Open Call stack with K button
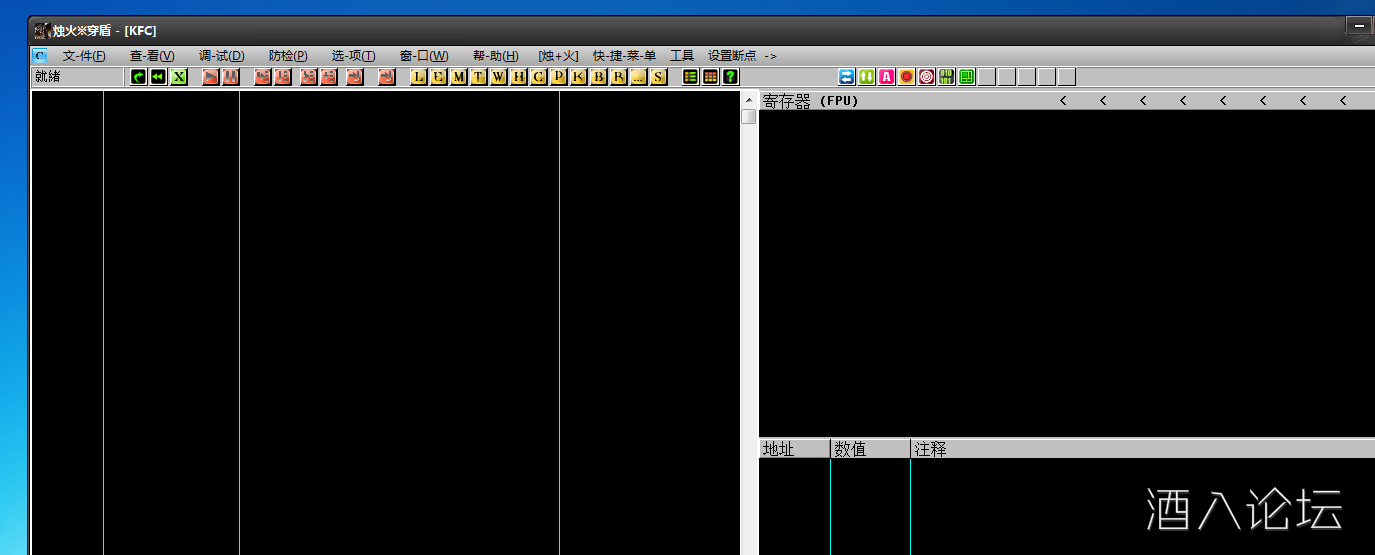The width and height of the screenshot is (1375, 555). (579, 77)
